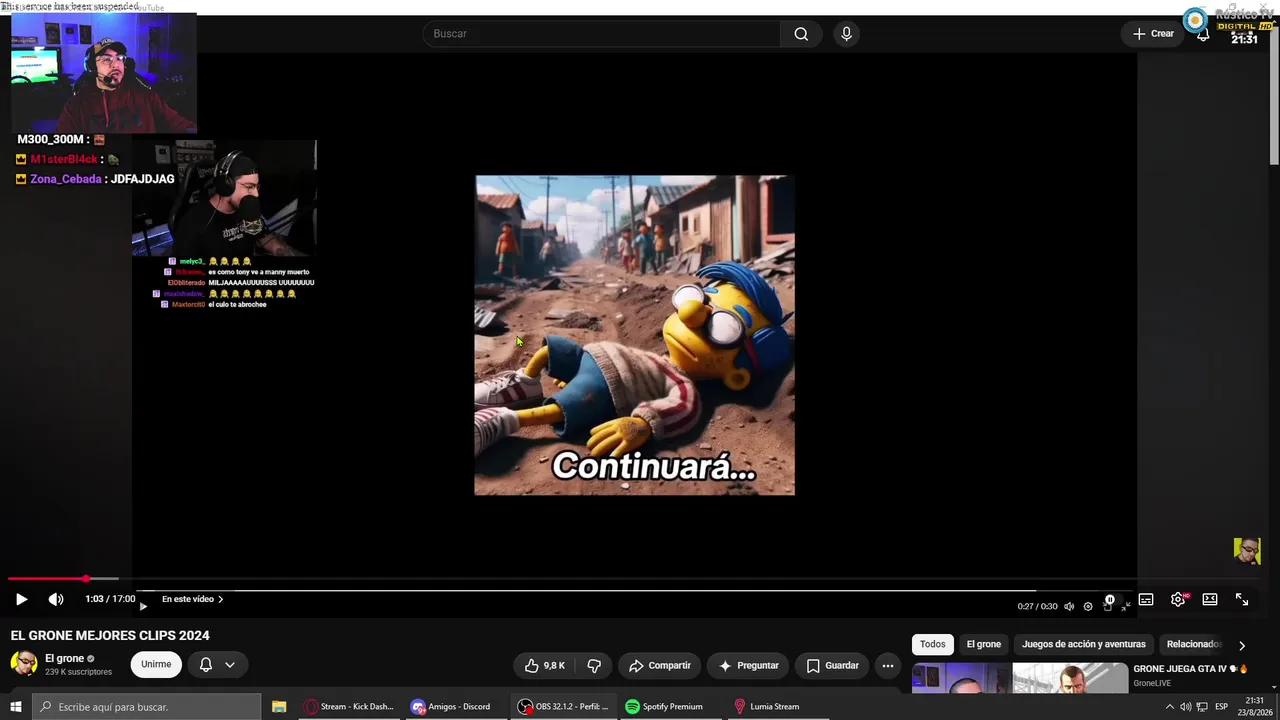1280x720 pixels.
Task: Open system tray volume control
Action: [x=1186, y=707]
